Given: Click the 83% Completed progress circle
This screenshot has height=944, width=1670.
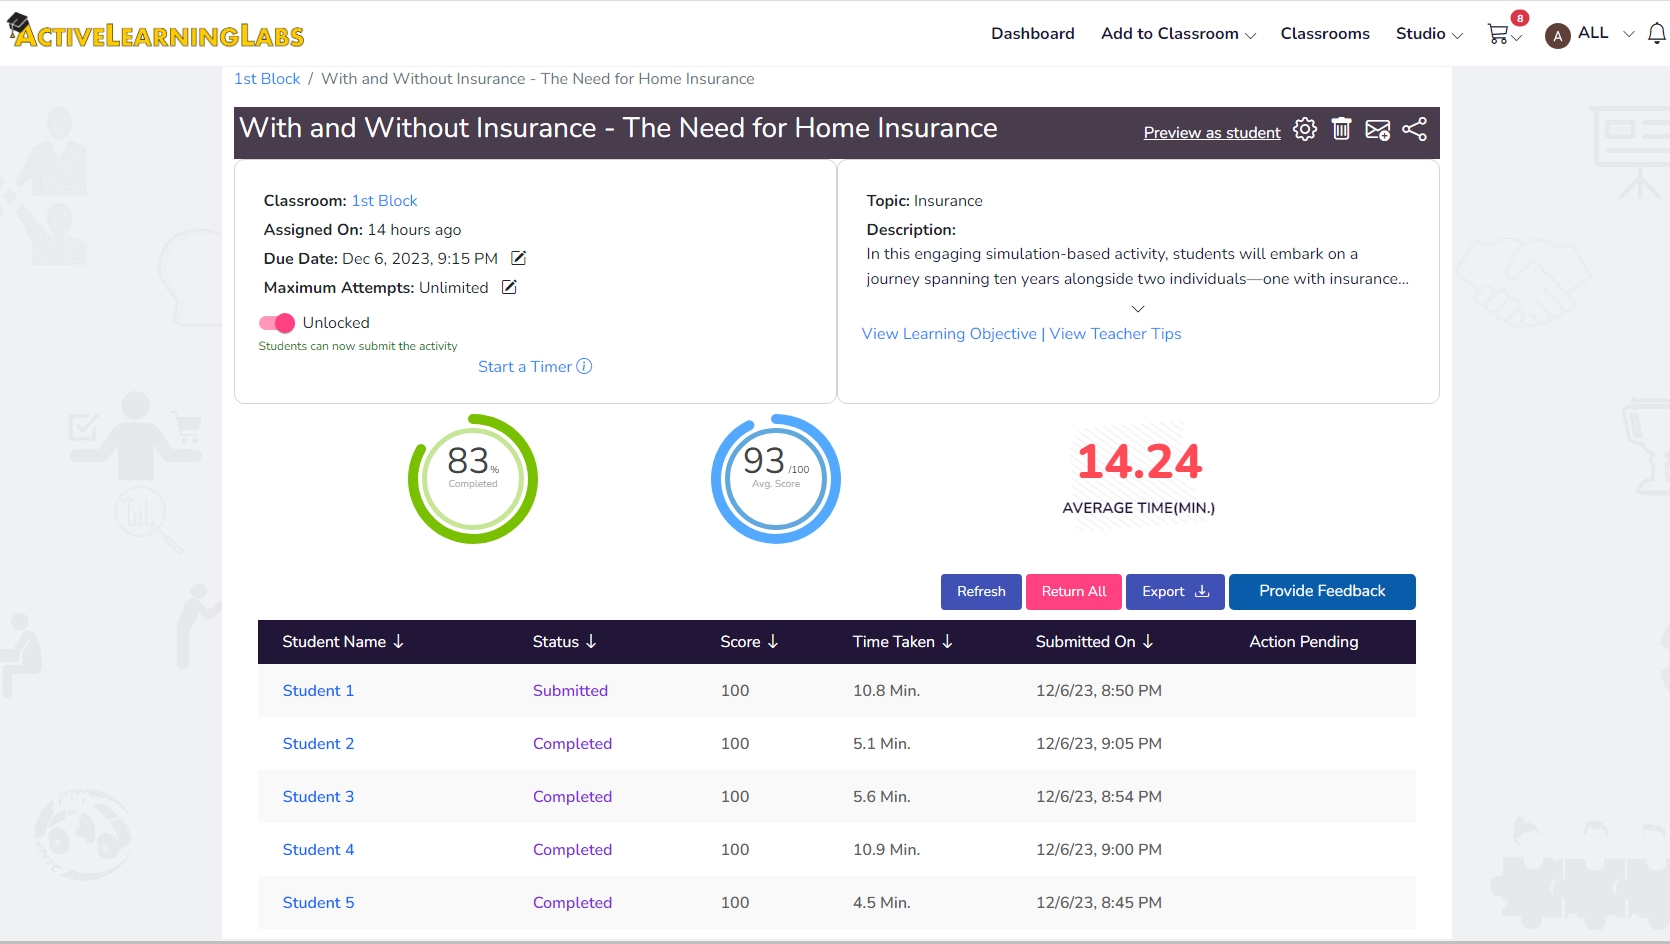Looking at the screenshot, I should coord(473,479).
